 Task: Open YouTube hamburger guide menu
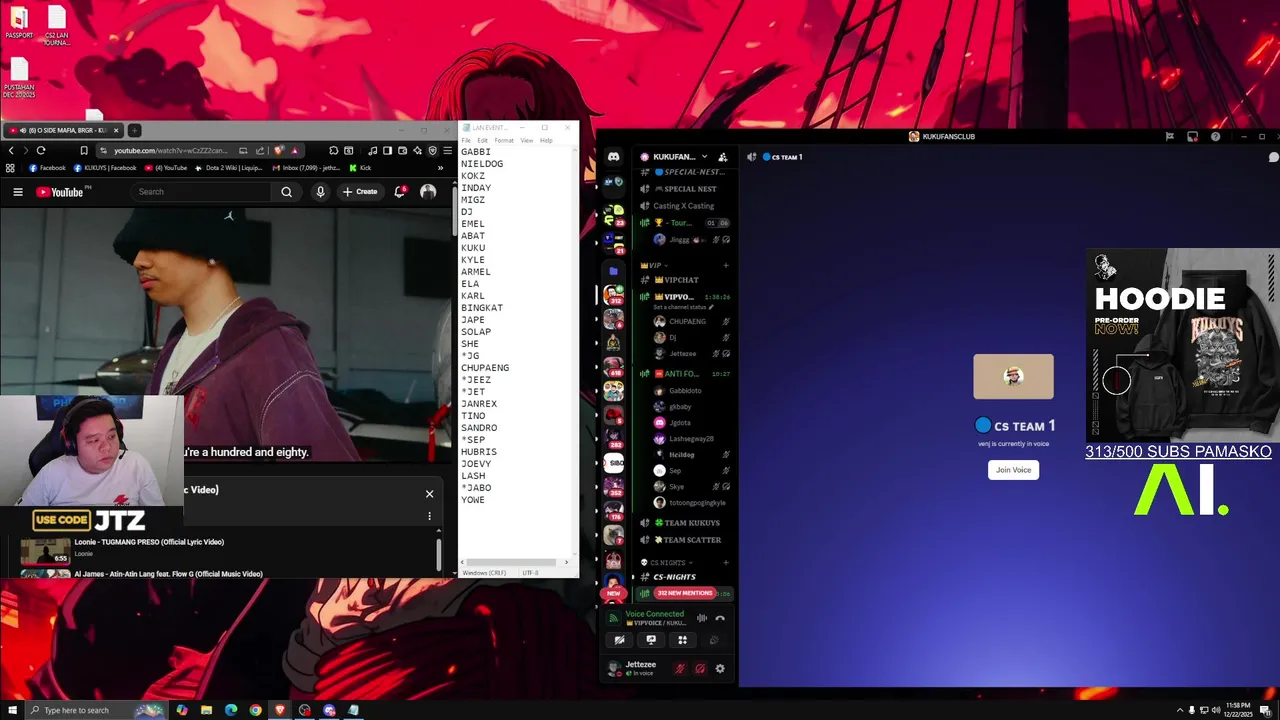(x=18, y=192)
